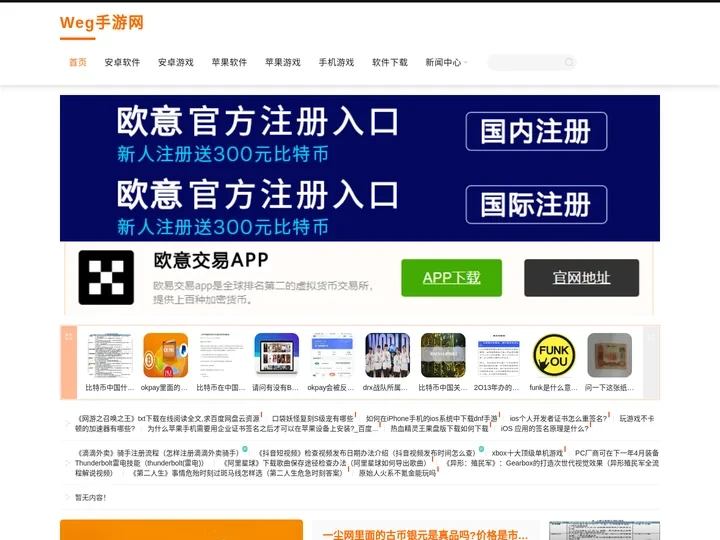Viewport: 720px width, 540px height.
Task: Click the 国际注册 banner button
Action: click(536, 205)
